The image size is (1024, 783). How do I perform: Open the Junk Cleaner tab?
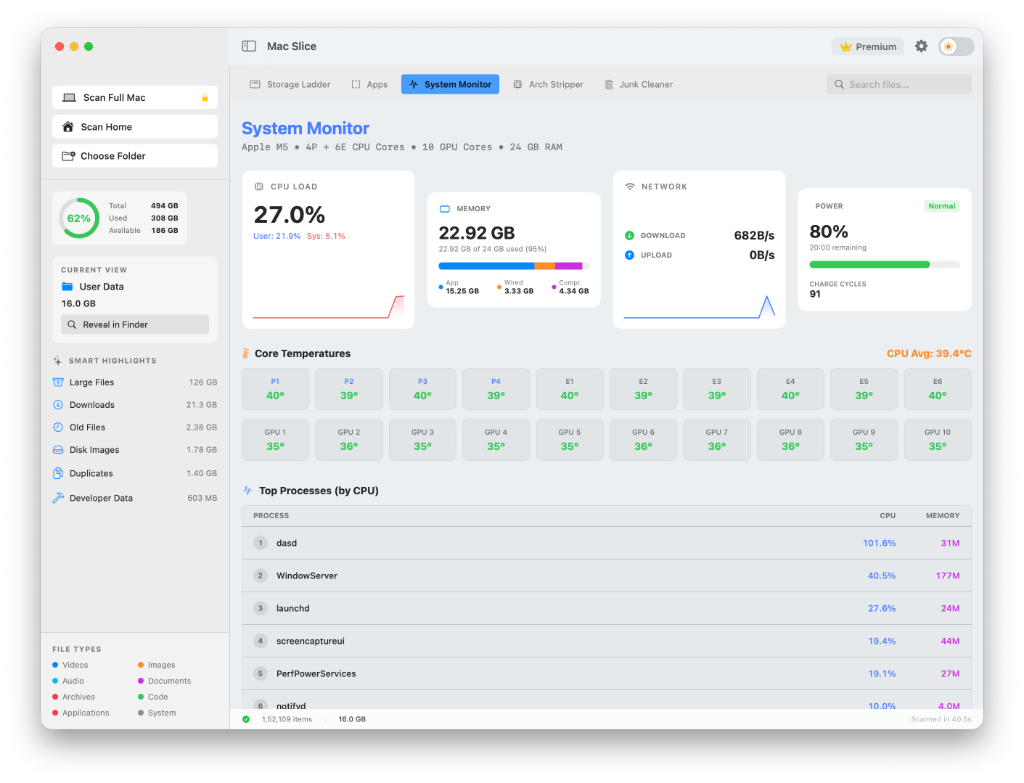pyautogui.click(x=638, y=84)
